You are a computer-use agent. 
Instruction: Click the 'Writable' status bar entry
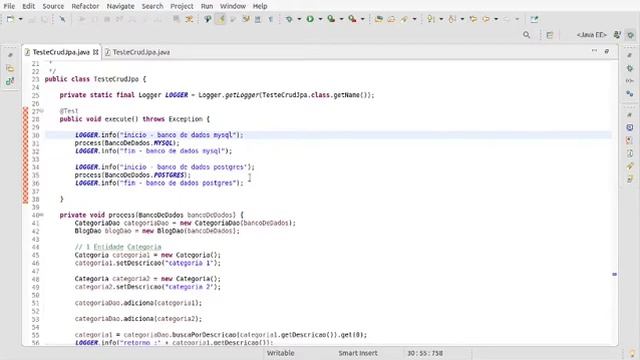pyautogui.click(x=280, y=353)
